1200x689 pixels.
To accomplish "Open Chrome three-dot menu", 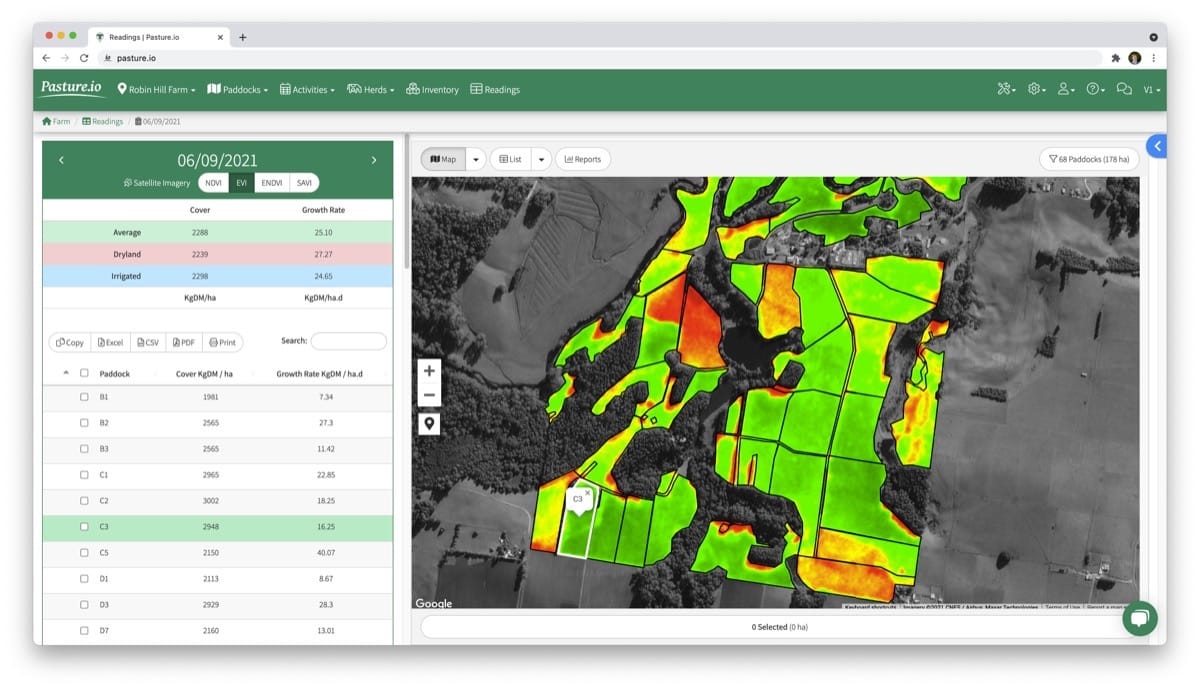I will [1153, 58].
